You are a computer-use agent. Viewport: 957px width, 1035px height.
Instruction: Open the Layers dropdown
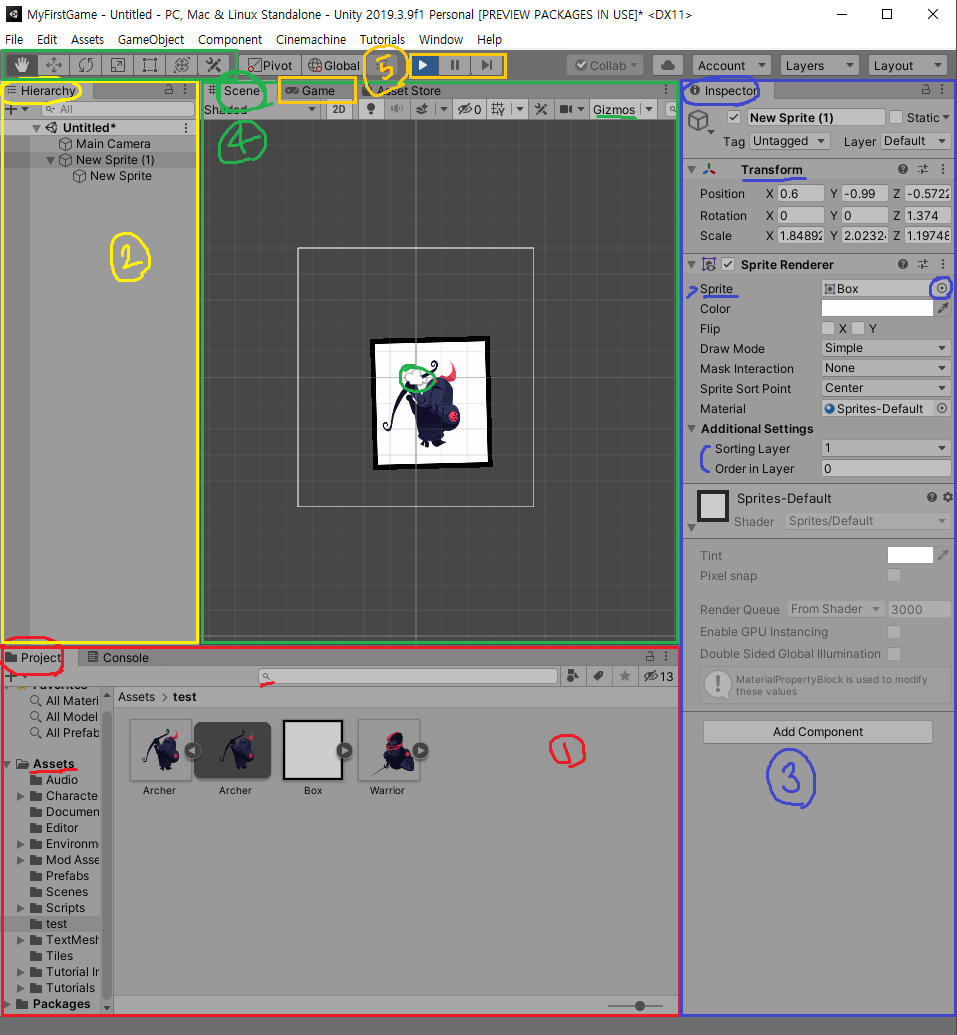click(x=819, y=65)
